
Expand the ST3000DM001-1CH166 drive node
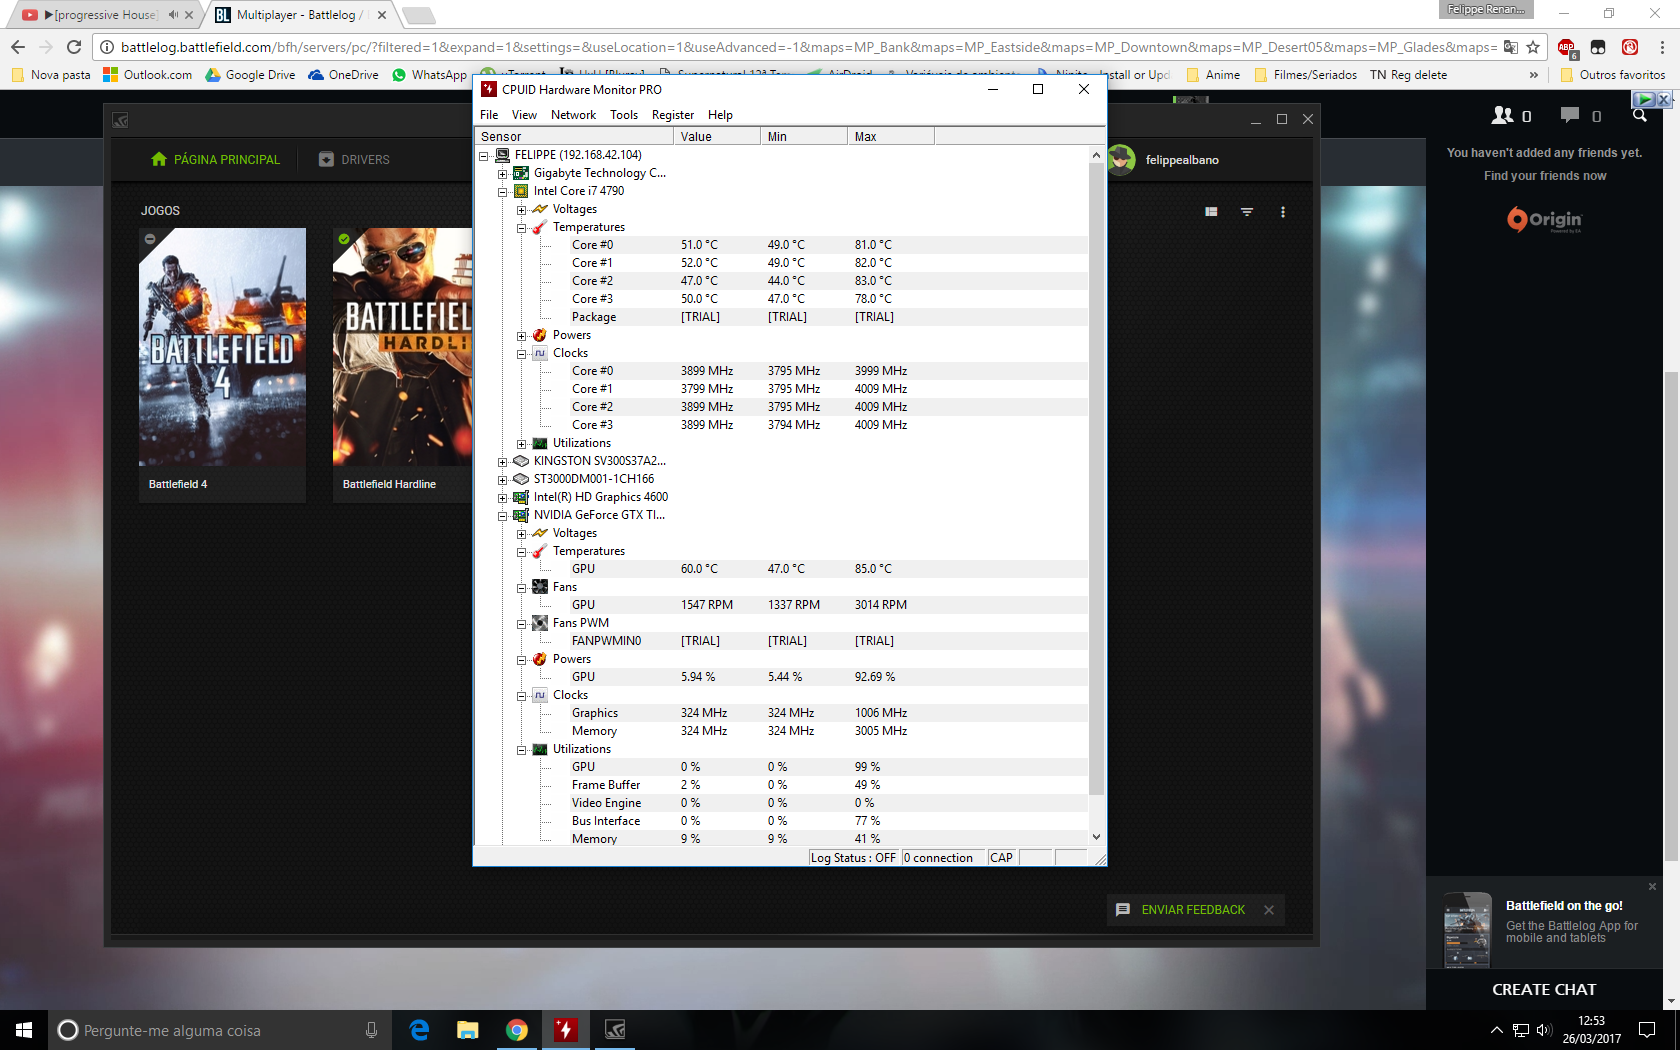(x=503, y=480)
